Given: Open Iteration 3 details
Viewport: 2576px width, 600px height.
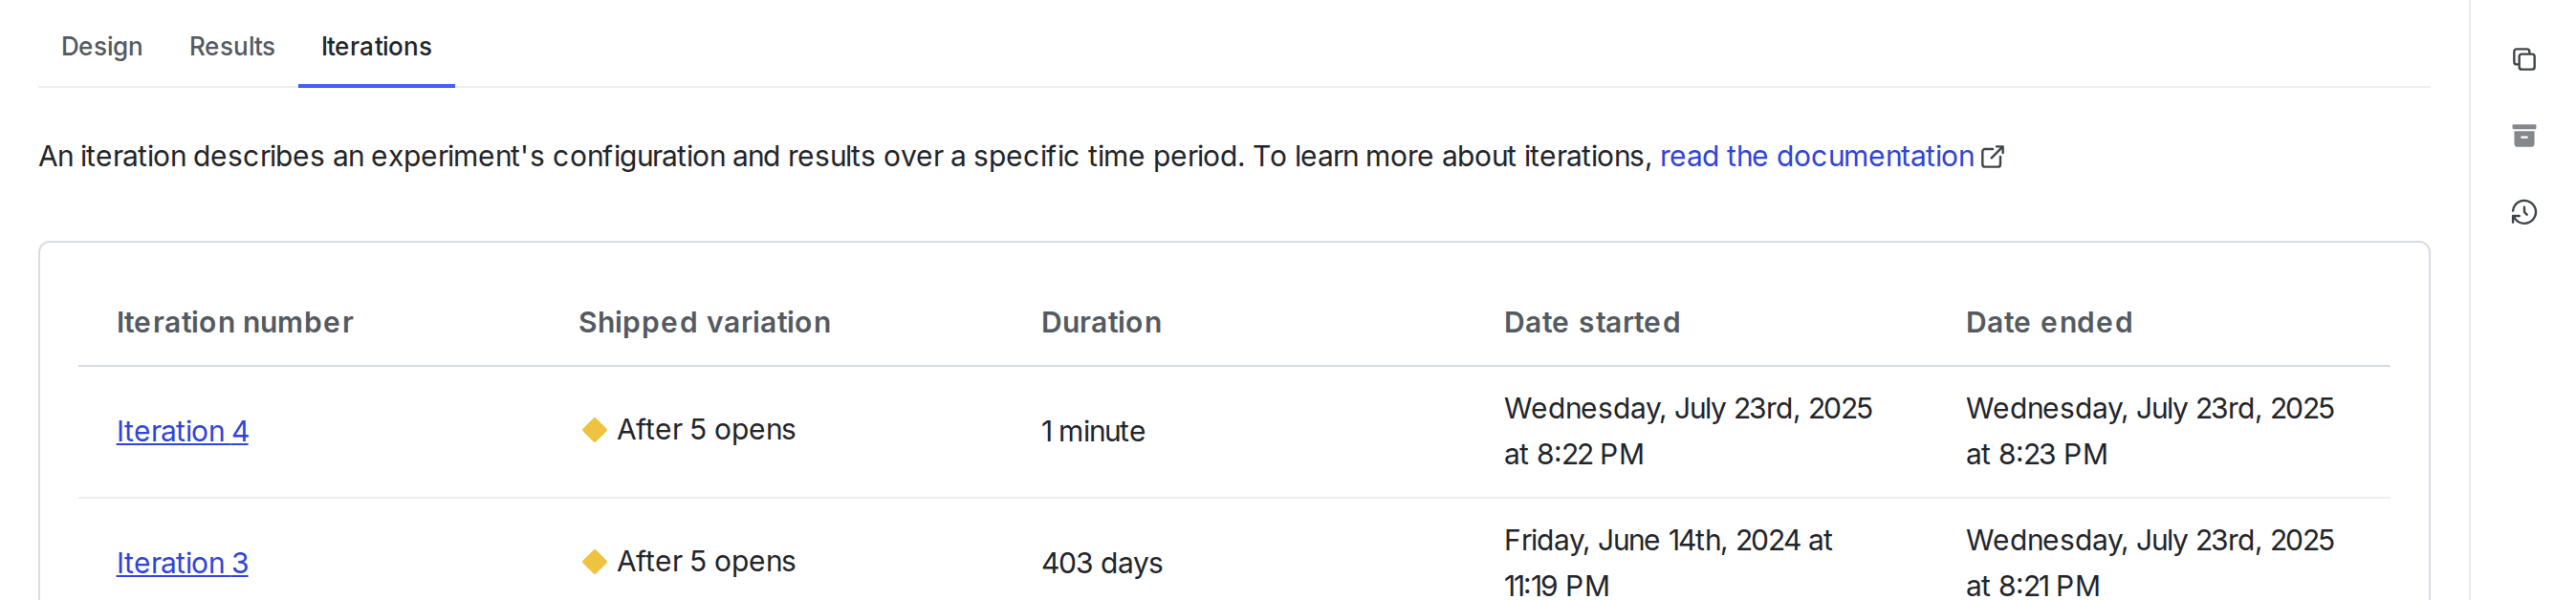Looking at the screenshot, I should click(x=182, y=563).
